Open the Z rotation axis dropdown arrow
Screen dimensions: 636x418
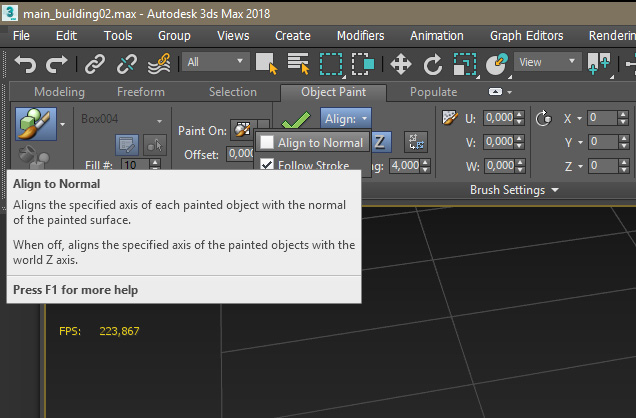tap(580, 166)
